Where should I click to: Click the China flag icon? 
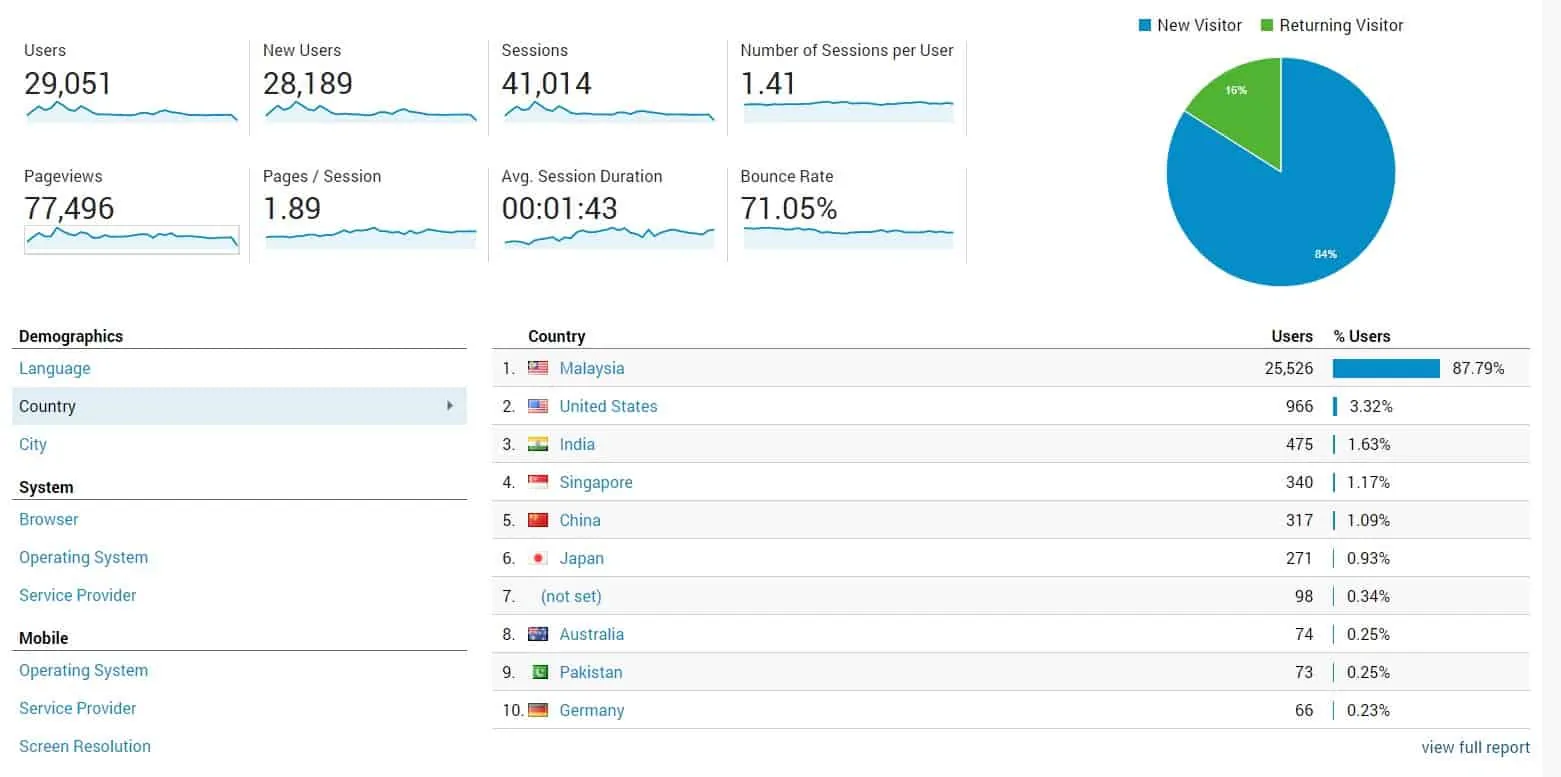pos(538,520)
